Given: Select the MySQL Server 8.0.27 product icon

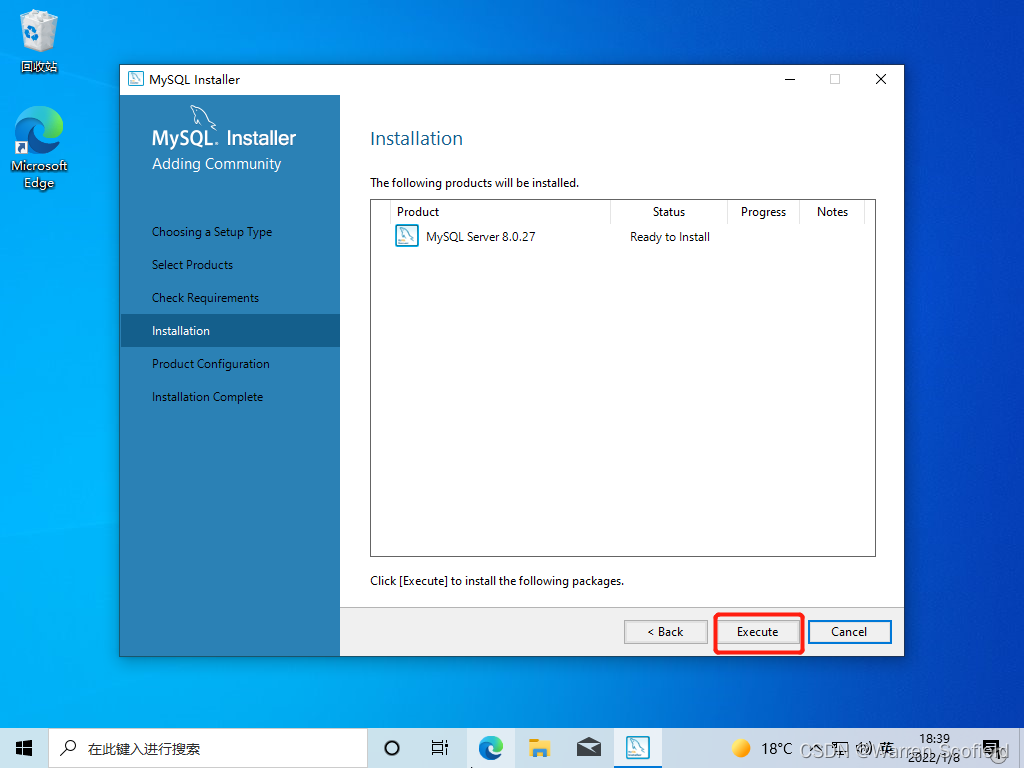Looking at the screenshot, I should tap(406, 236).
